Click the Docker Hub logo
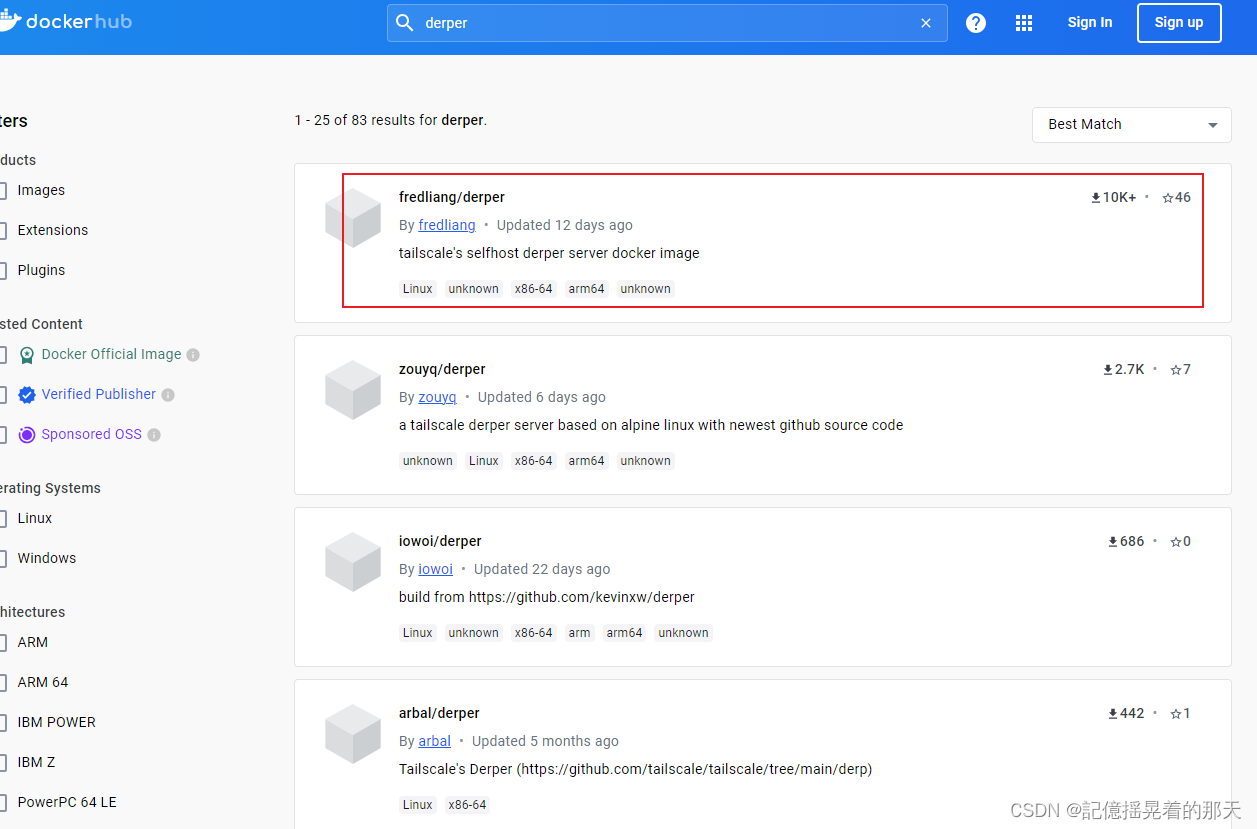Viewport: 1257px width, 829px height. point(66,21)
